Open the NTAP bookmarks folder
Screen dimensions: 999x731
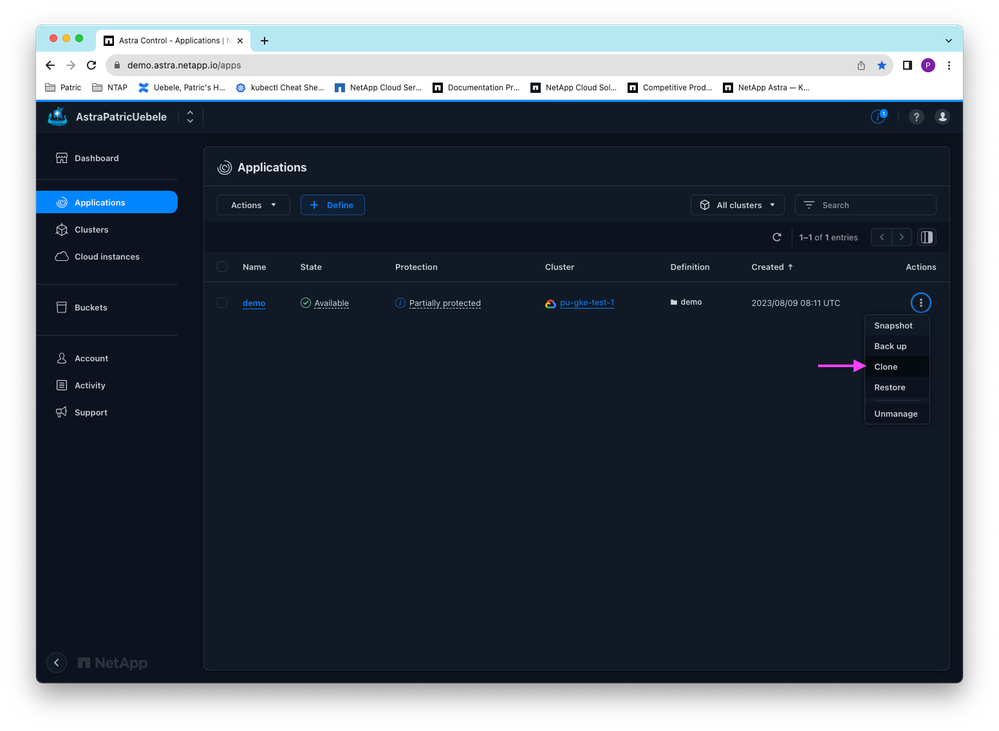110,88
